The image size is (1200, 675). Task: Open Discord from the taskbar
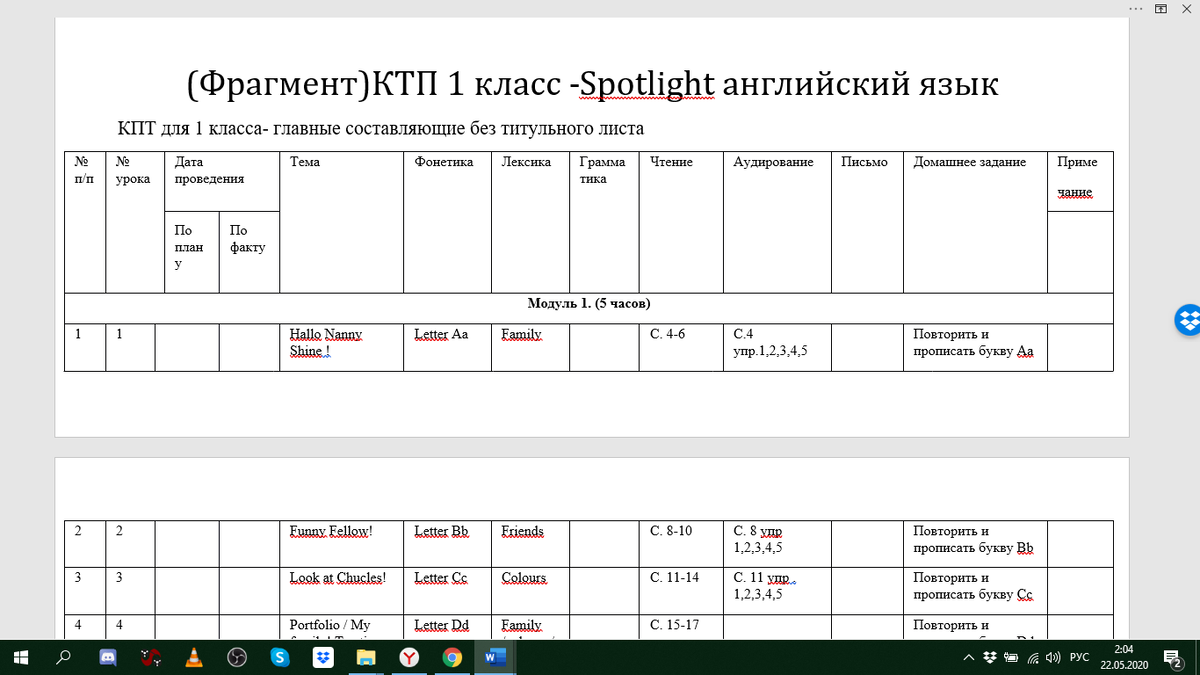(107, 657)
